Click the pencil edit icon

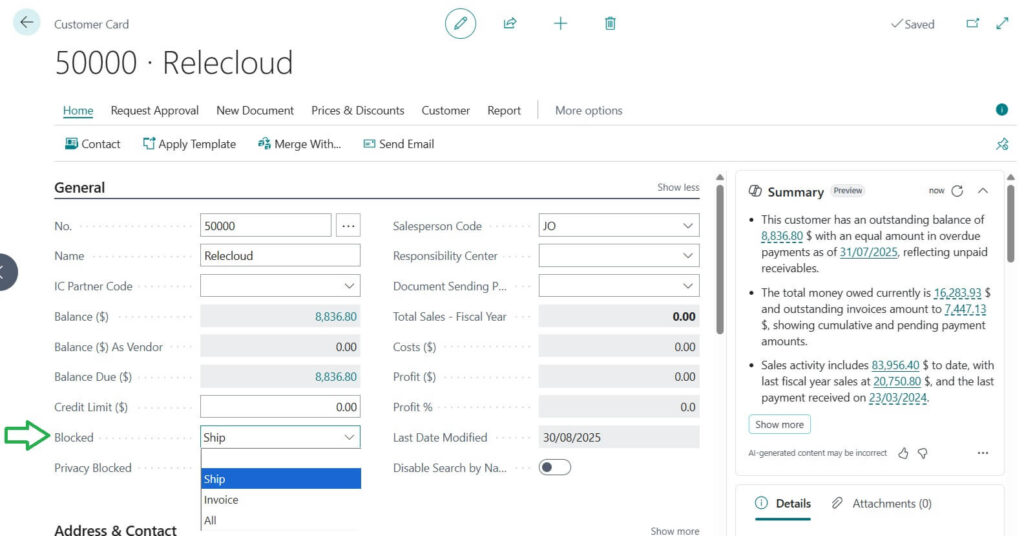click(x=460, y=23)
